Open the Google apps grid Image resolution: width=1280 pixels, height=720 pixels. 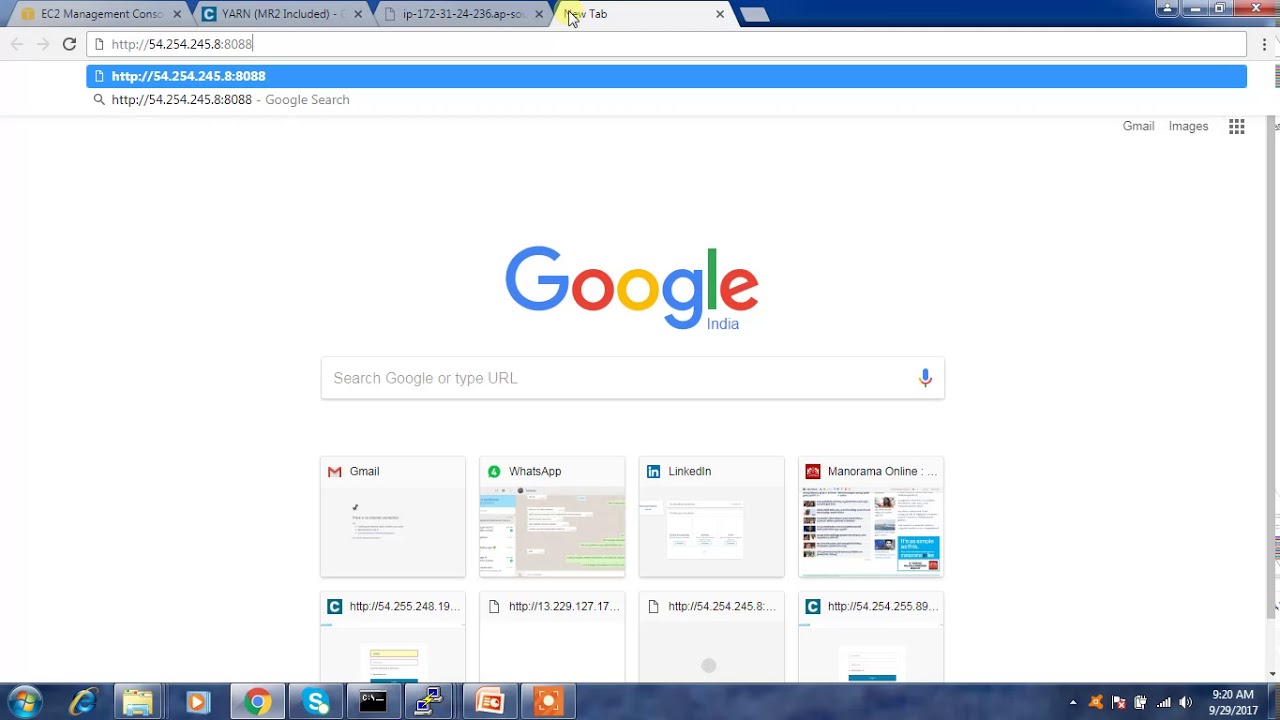(1237, 126)
